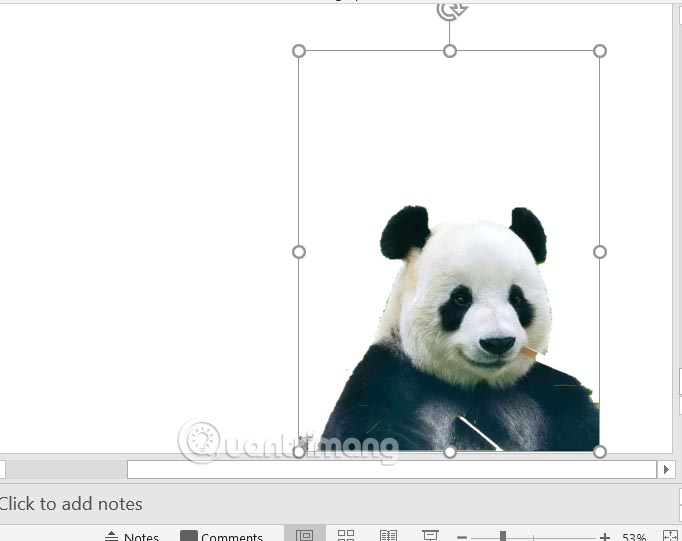
Task: Click the top-center resize handle of image
Action: tap(450, 51)
